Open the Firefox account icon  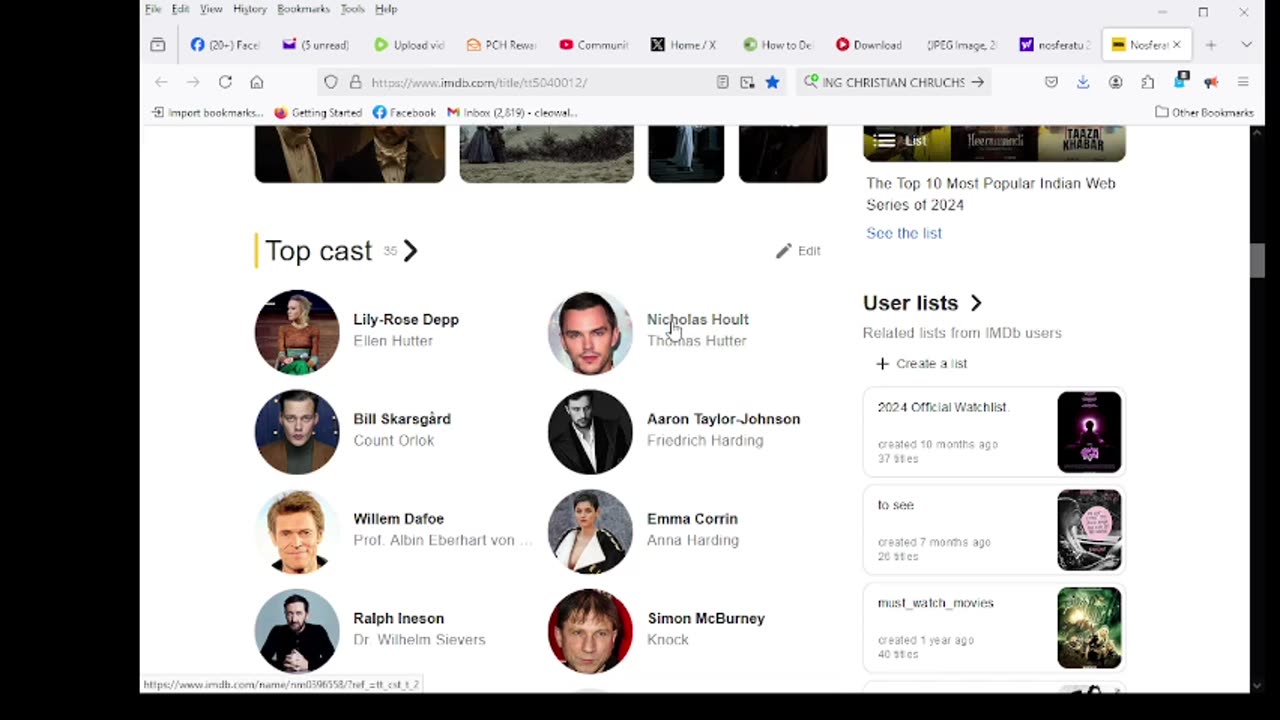coord(1115,82)
